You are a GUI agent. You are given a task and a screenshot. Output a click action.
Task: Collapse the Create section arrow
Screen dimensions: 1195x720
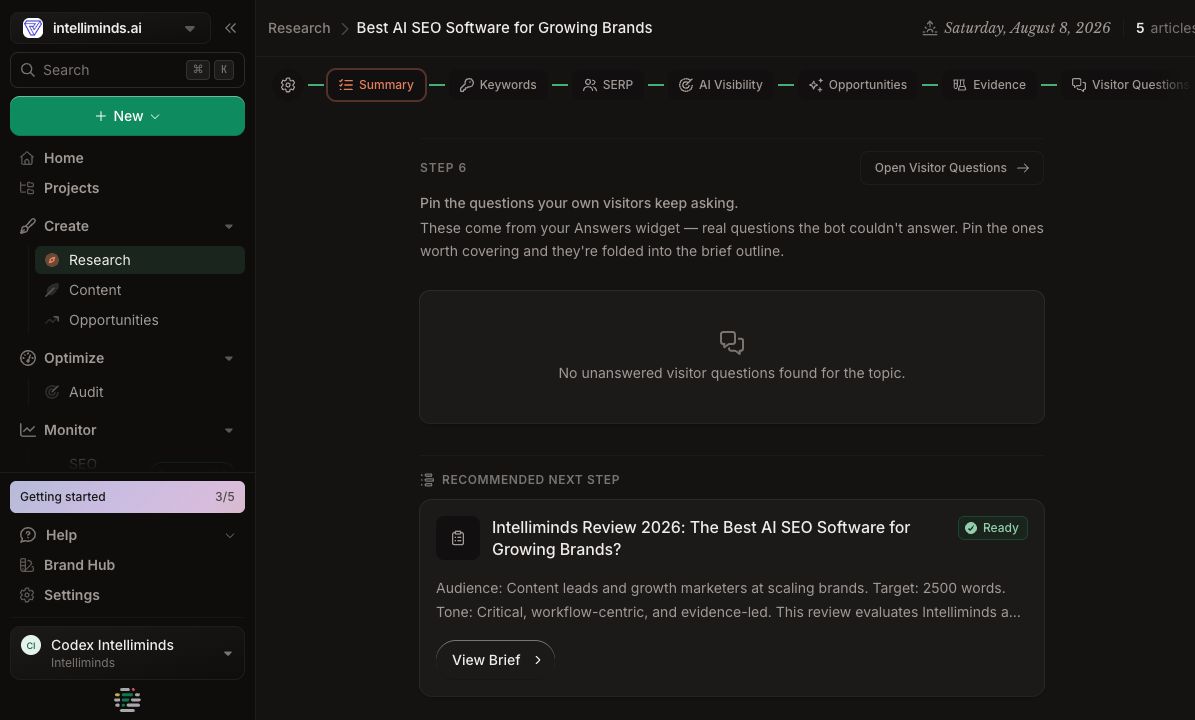[x=229, y=226]
